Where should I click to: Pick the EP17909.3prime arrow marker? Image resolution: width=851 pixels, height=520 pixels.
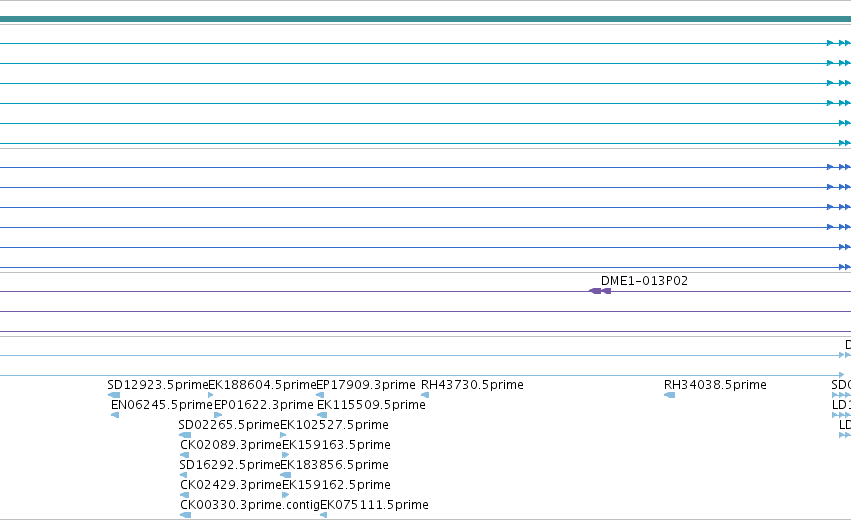point(320,395)
